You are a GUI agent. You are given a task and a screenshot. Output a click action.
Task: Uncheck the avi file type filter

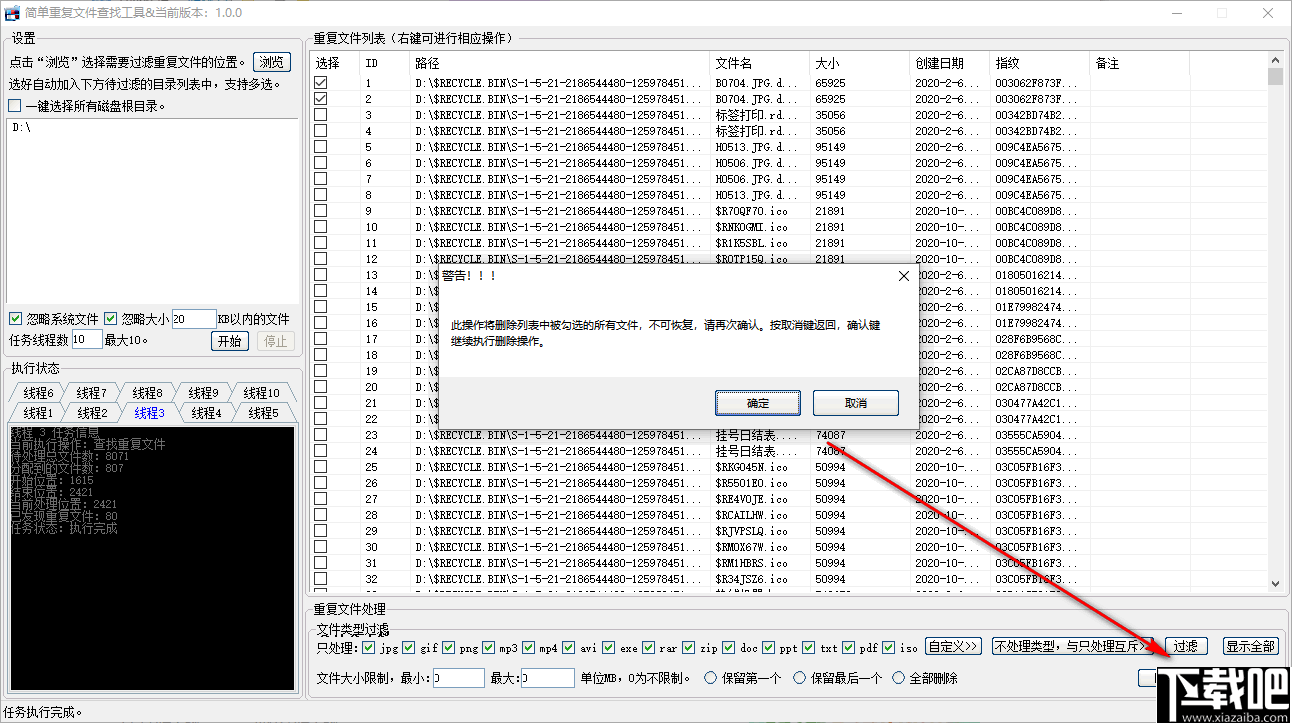point(568,647)
